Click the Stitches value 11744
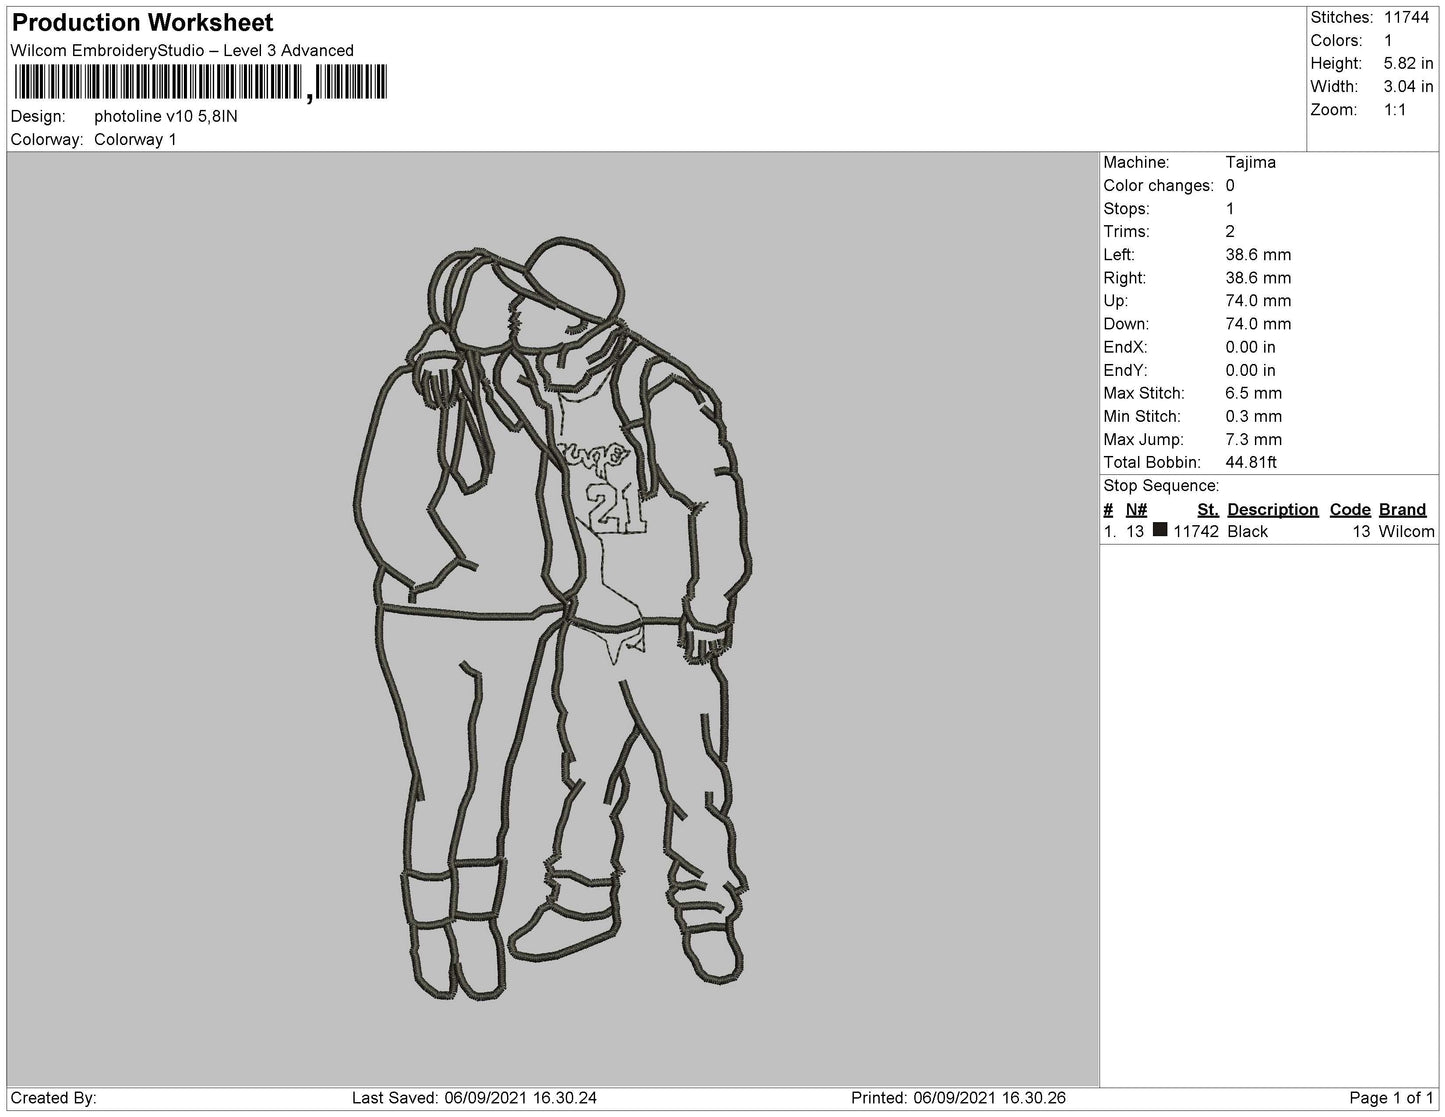The image size is (1445, 1117). [1407, 17]
